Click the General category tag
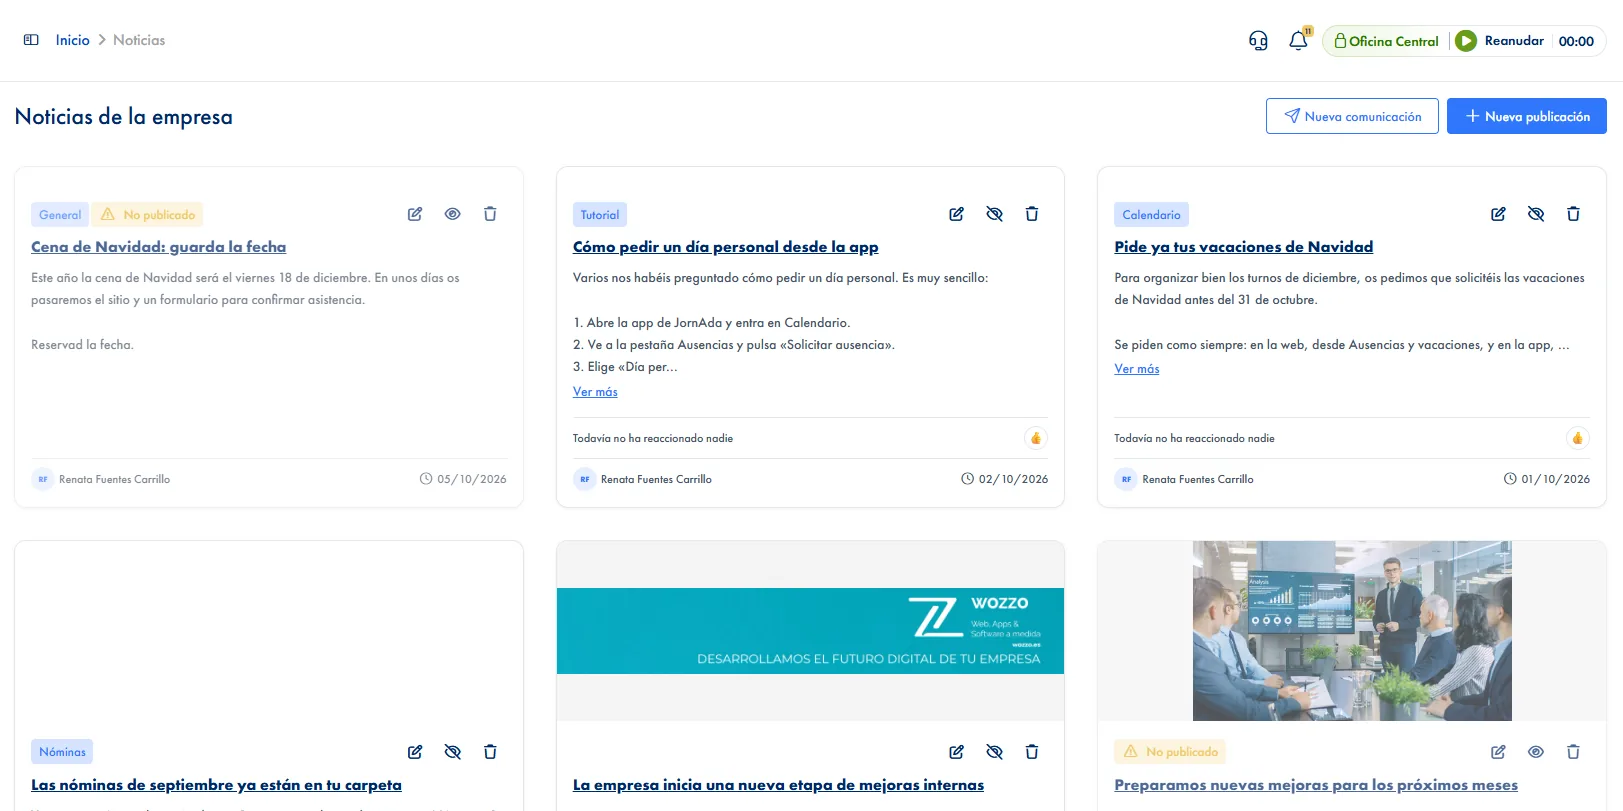Viewport: 1623px width, 811px height. (x=60, y=215)
